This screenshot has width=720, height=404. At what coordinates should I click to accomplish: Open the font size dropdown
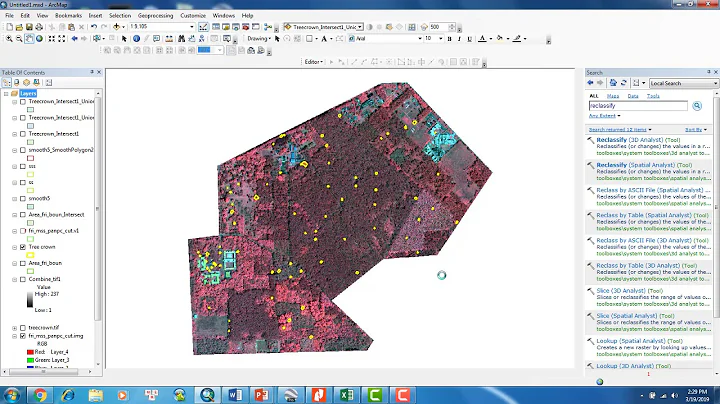(x=440, y=39)
